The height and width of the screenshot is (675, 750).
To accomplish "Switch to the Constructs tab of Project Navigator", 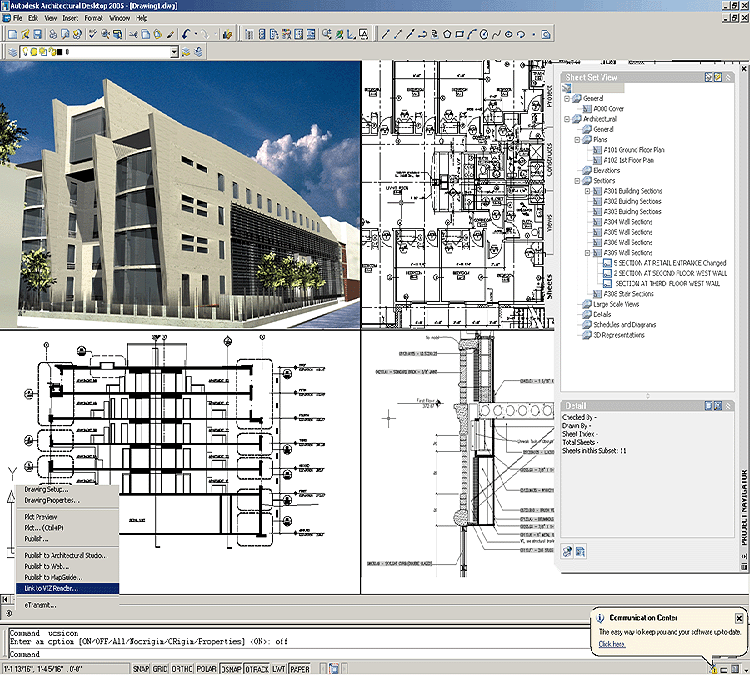I will (x=549, y=159).
